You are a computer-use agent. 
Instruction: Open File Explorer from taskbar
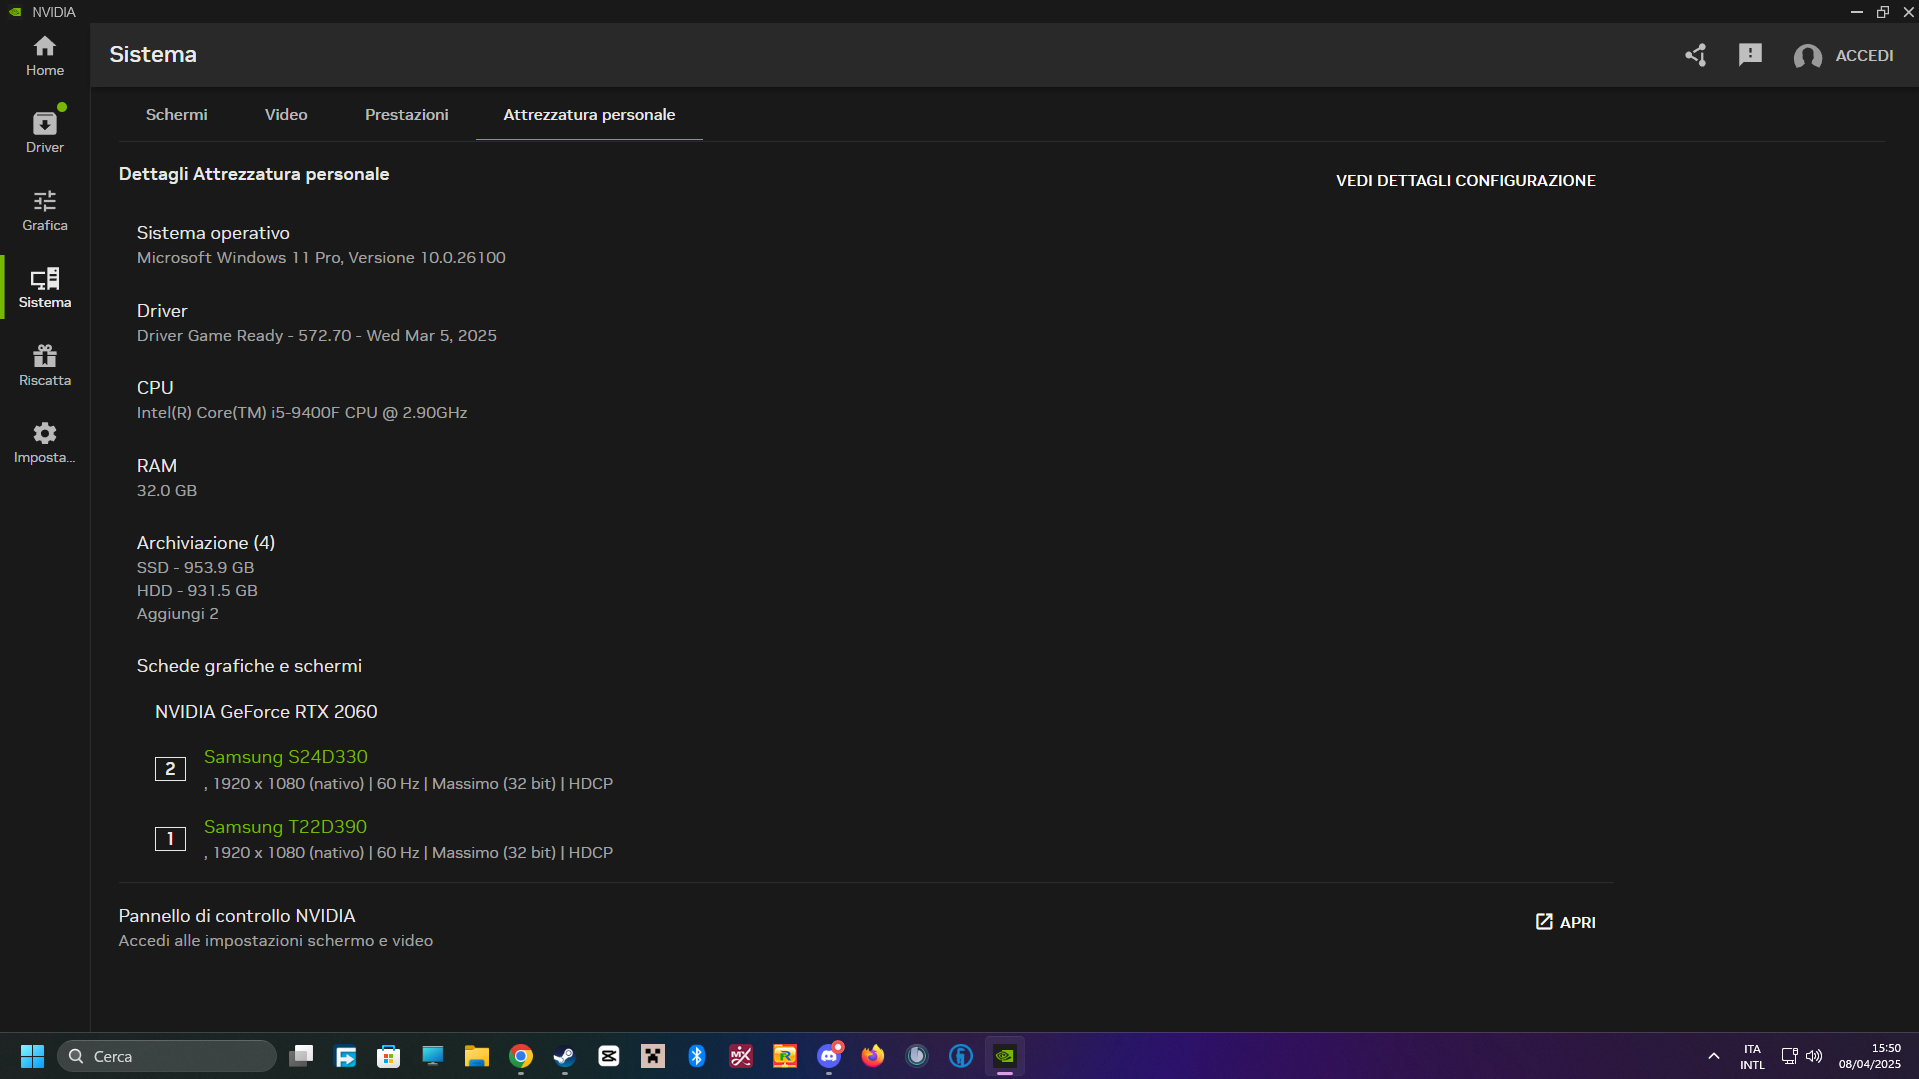click(477, 1056)
